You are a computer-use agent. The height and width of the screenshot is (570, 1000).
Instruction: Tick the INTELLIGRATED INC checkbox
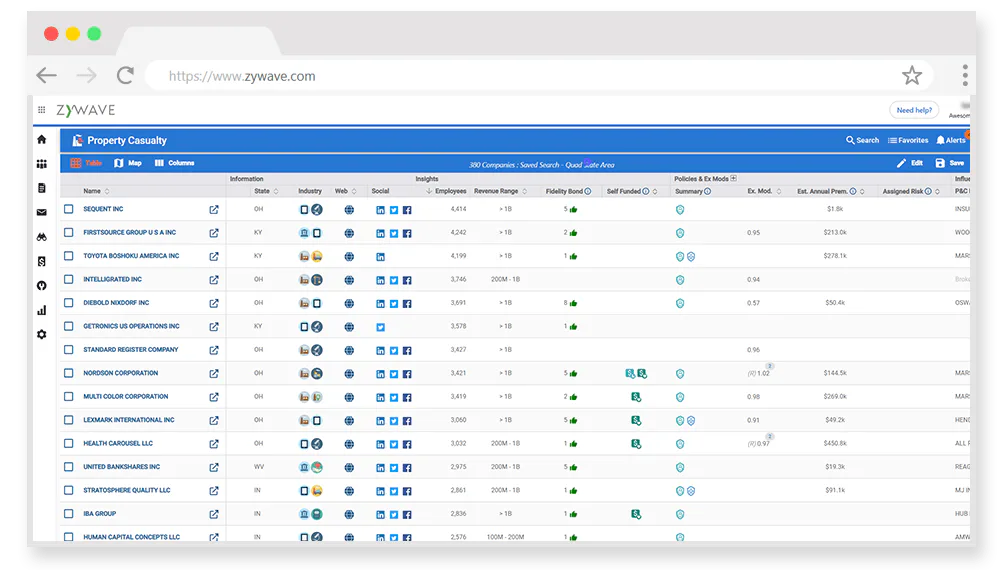pos(69,279)
